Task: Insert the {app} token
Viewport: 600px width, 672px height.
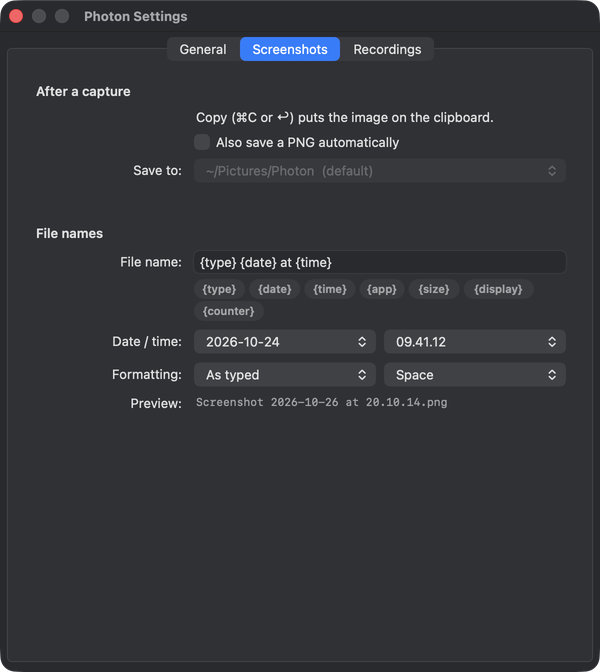Action: pos(382,289)
